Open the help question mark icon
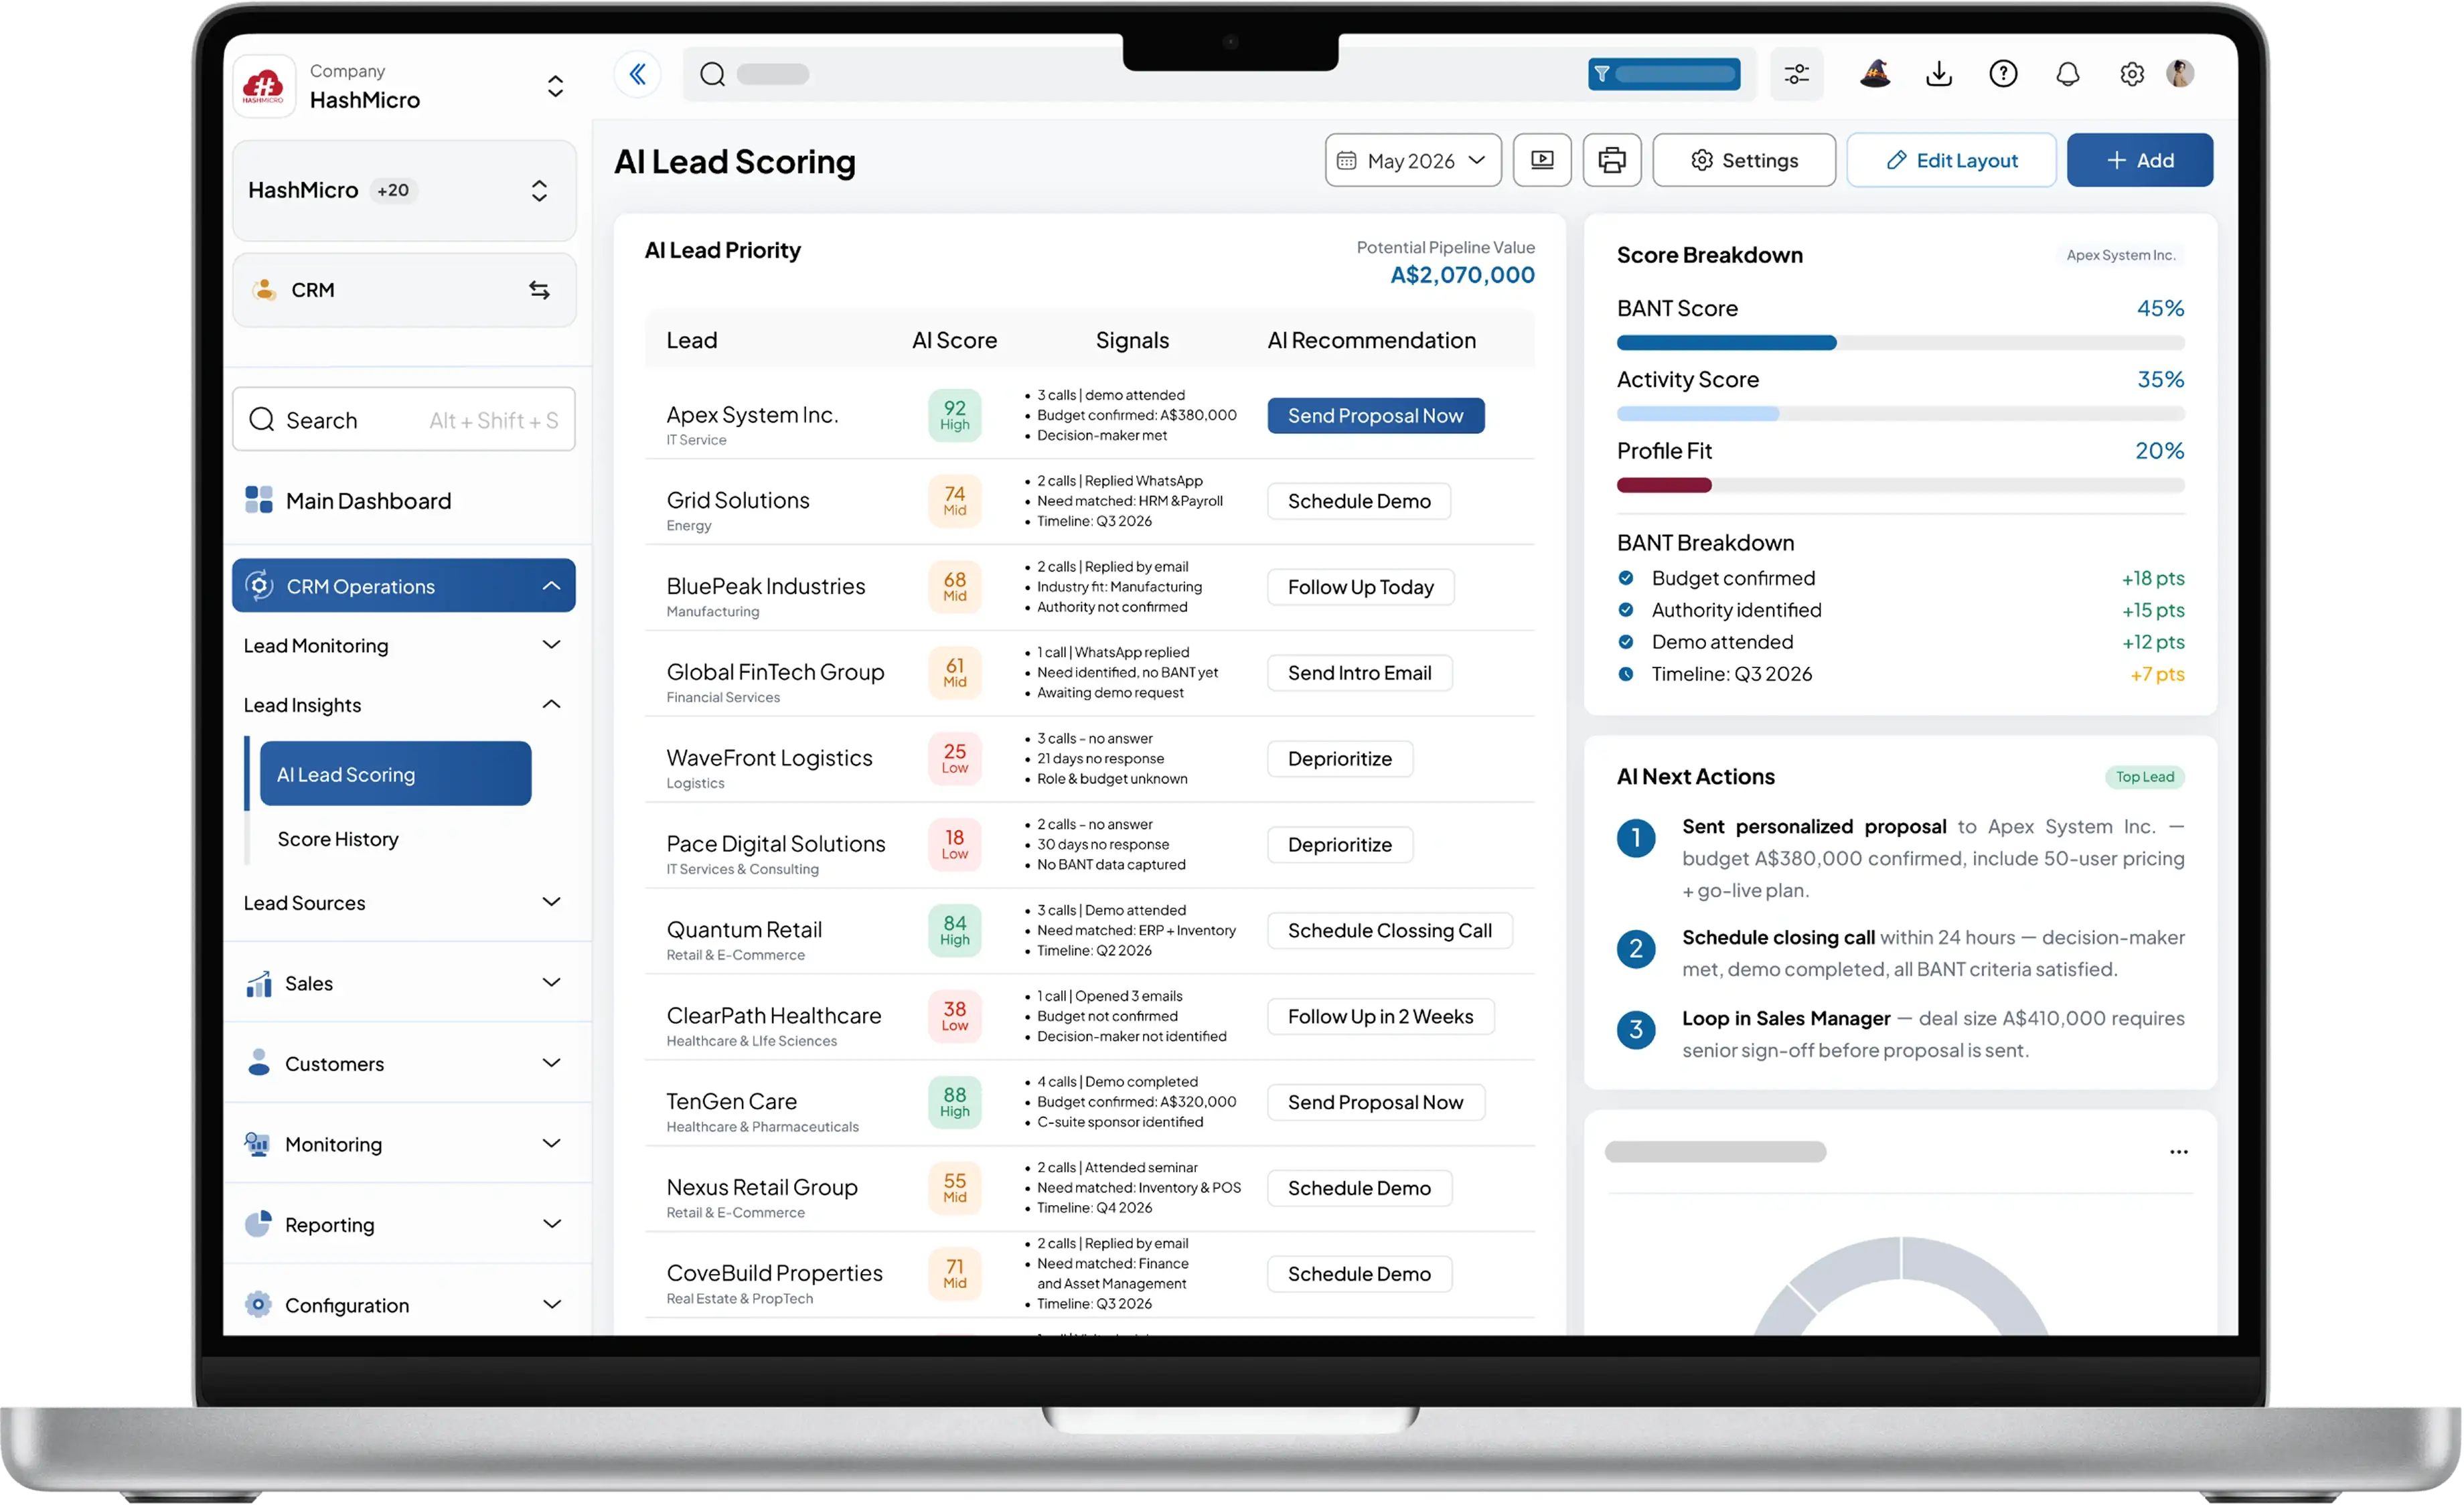Image resolution: width=2464 pixels, height=1505 pixels. point(2003,74)
